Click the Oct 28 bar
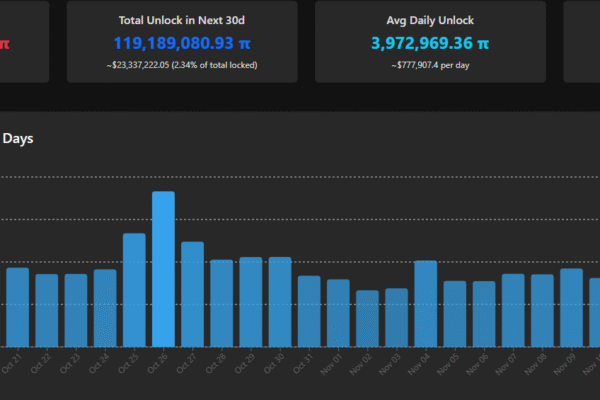Viewport: 600px width, 400px height. point(221,302)
